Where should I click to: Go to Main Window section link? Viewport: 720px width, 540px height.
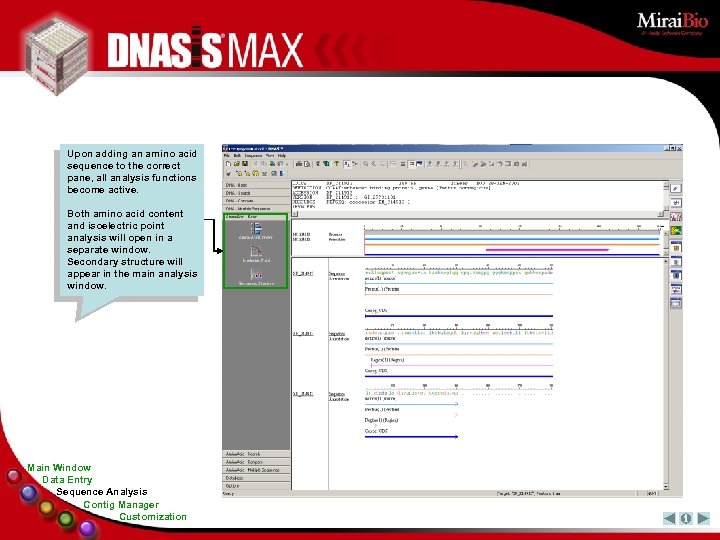(x=59, y=467)
